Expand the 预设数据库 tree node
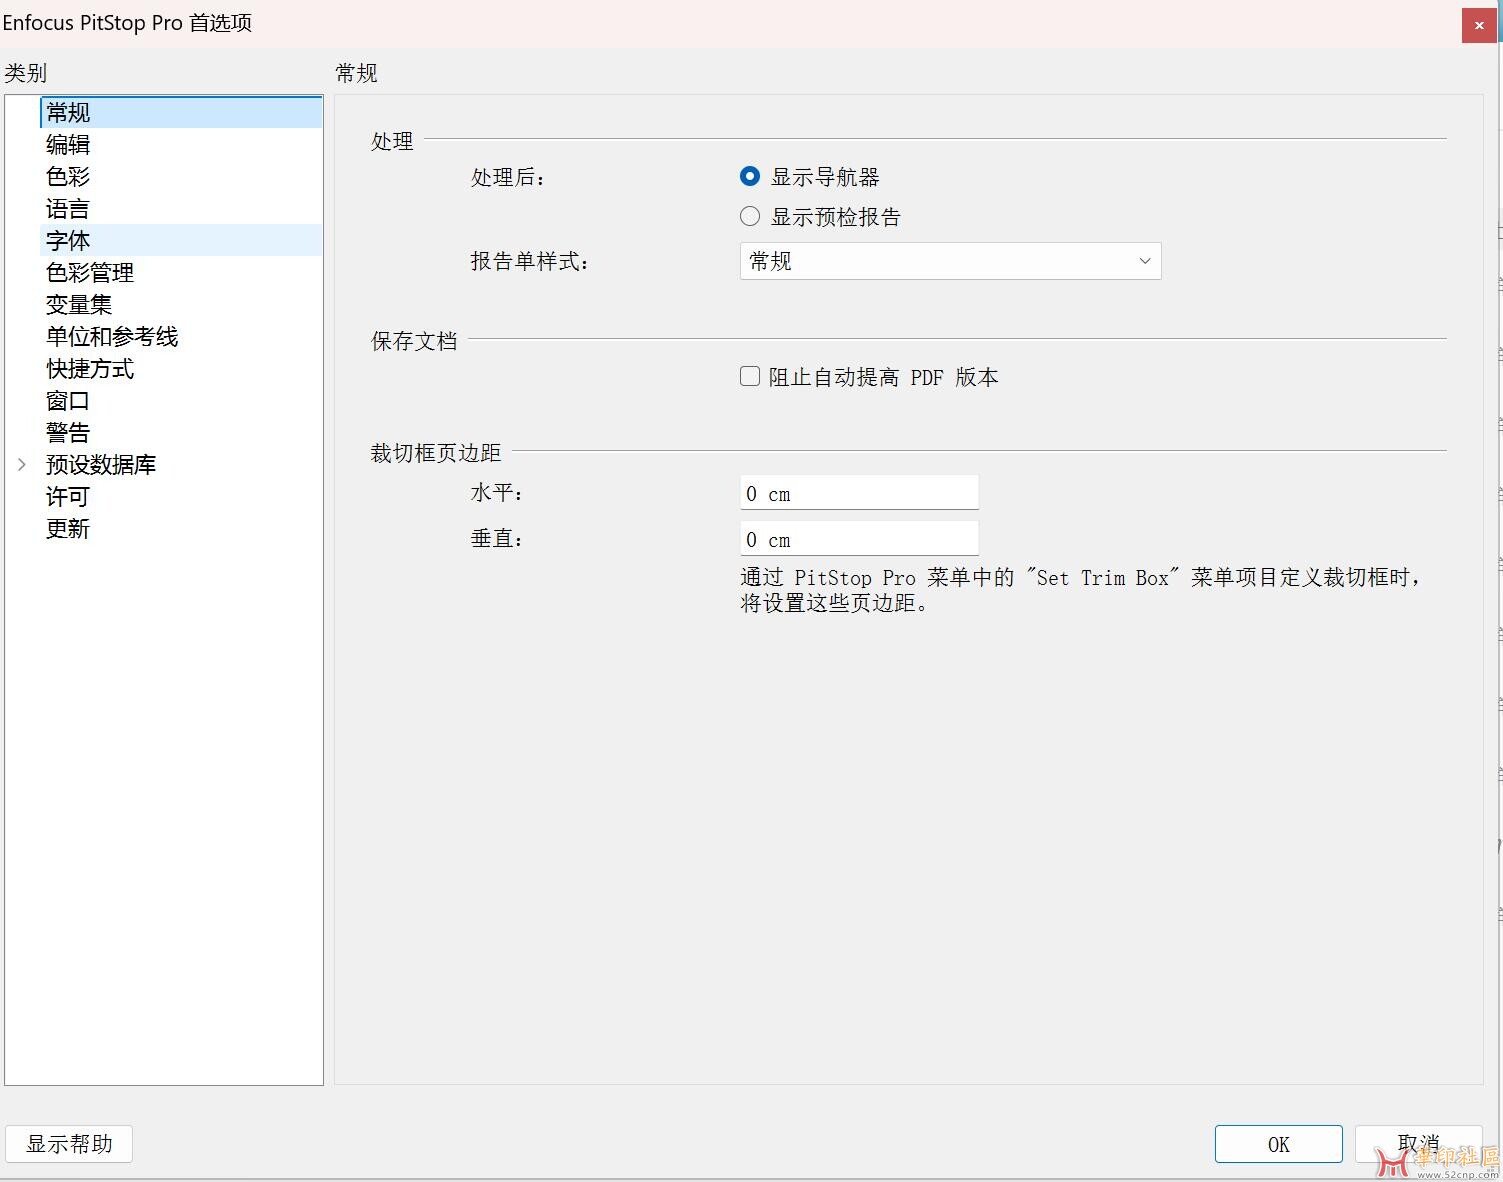Screen dimensions: 1503x1182 22,464
